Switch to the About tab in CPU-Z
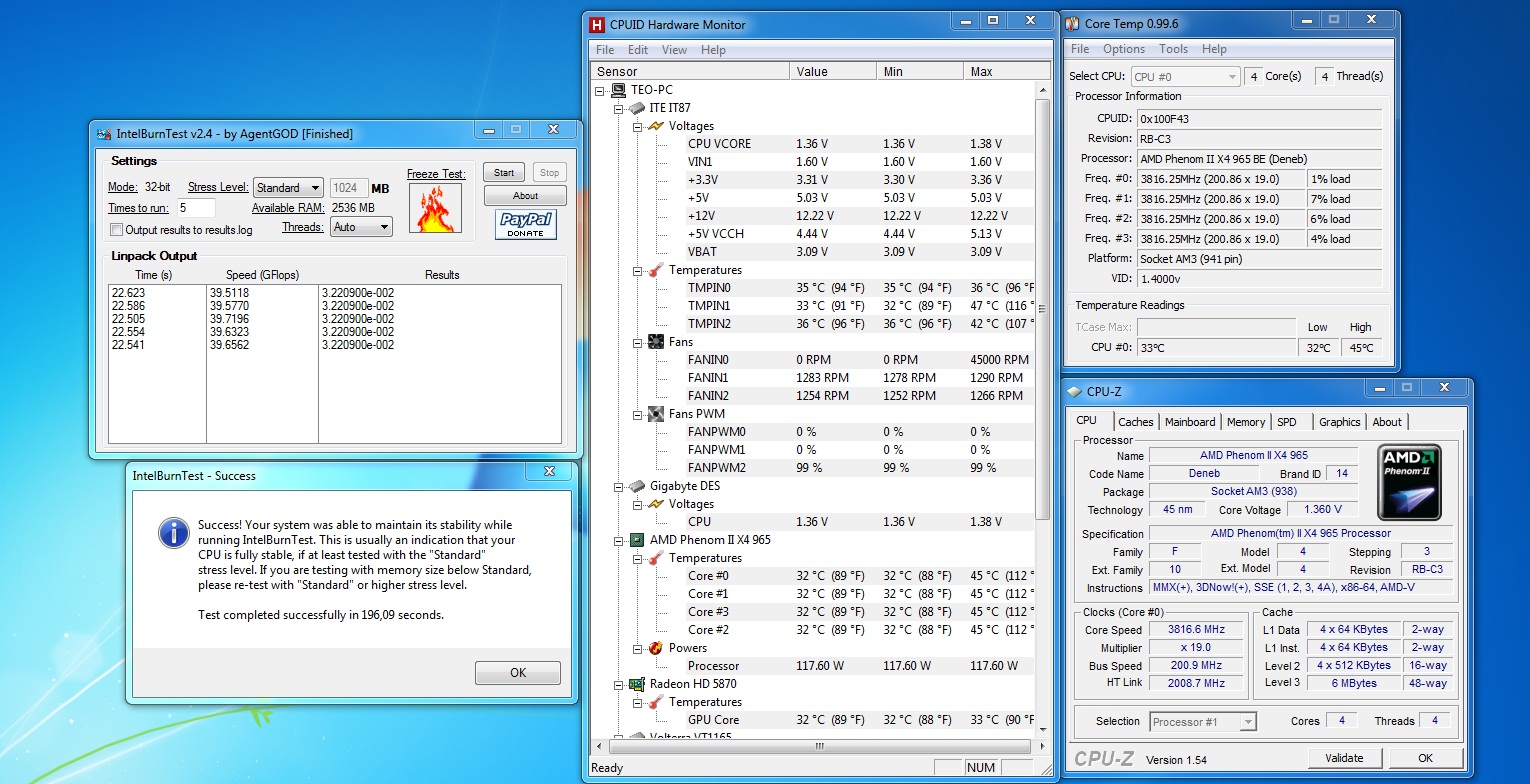Screen dimensions: 1530x784 point(1387,422)
